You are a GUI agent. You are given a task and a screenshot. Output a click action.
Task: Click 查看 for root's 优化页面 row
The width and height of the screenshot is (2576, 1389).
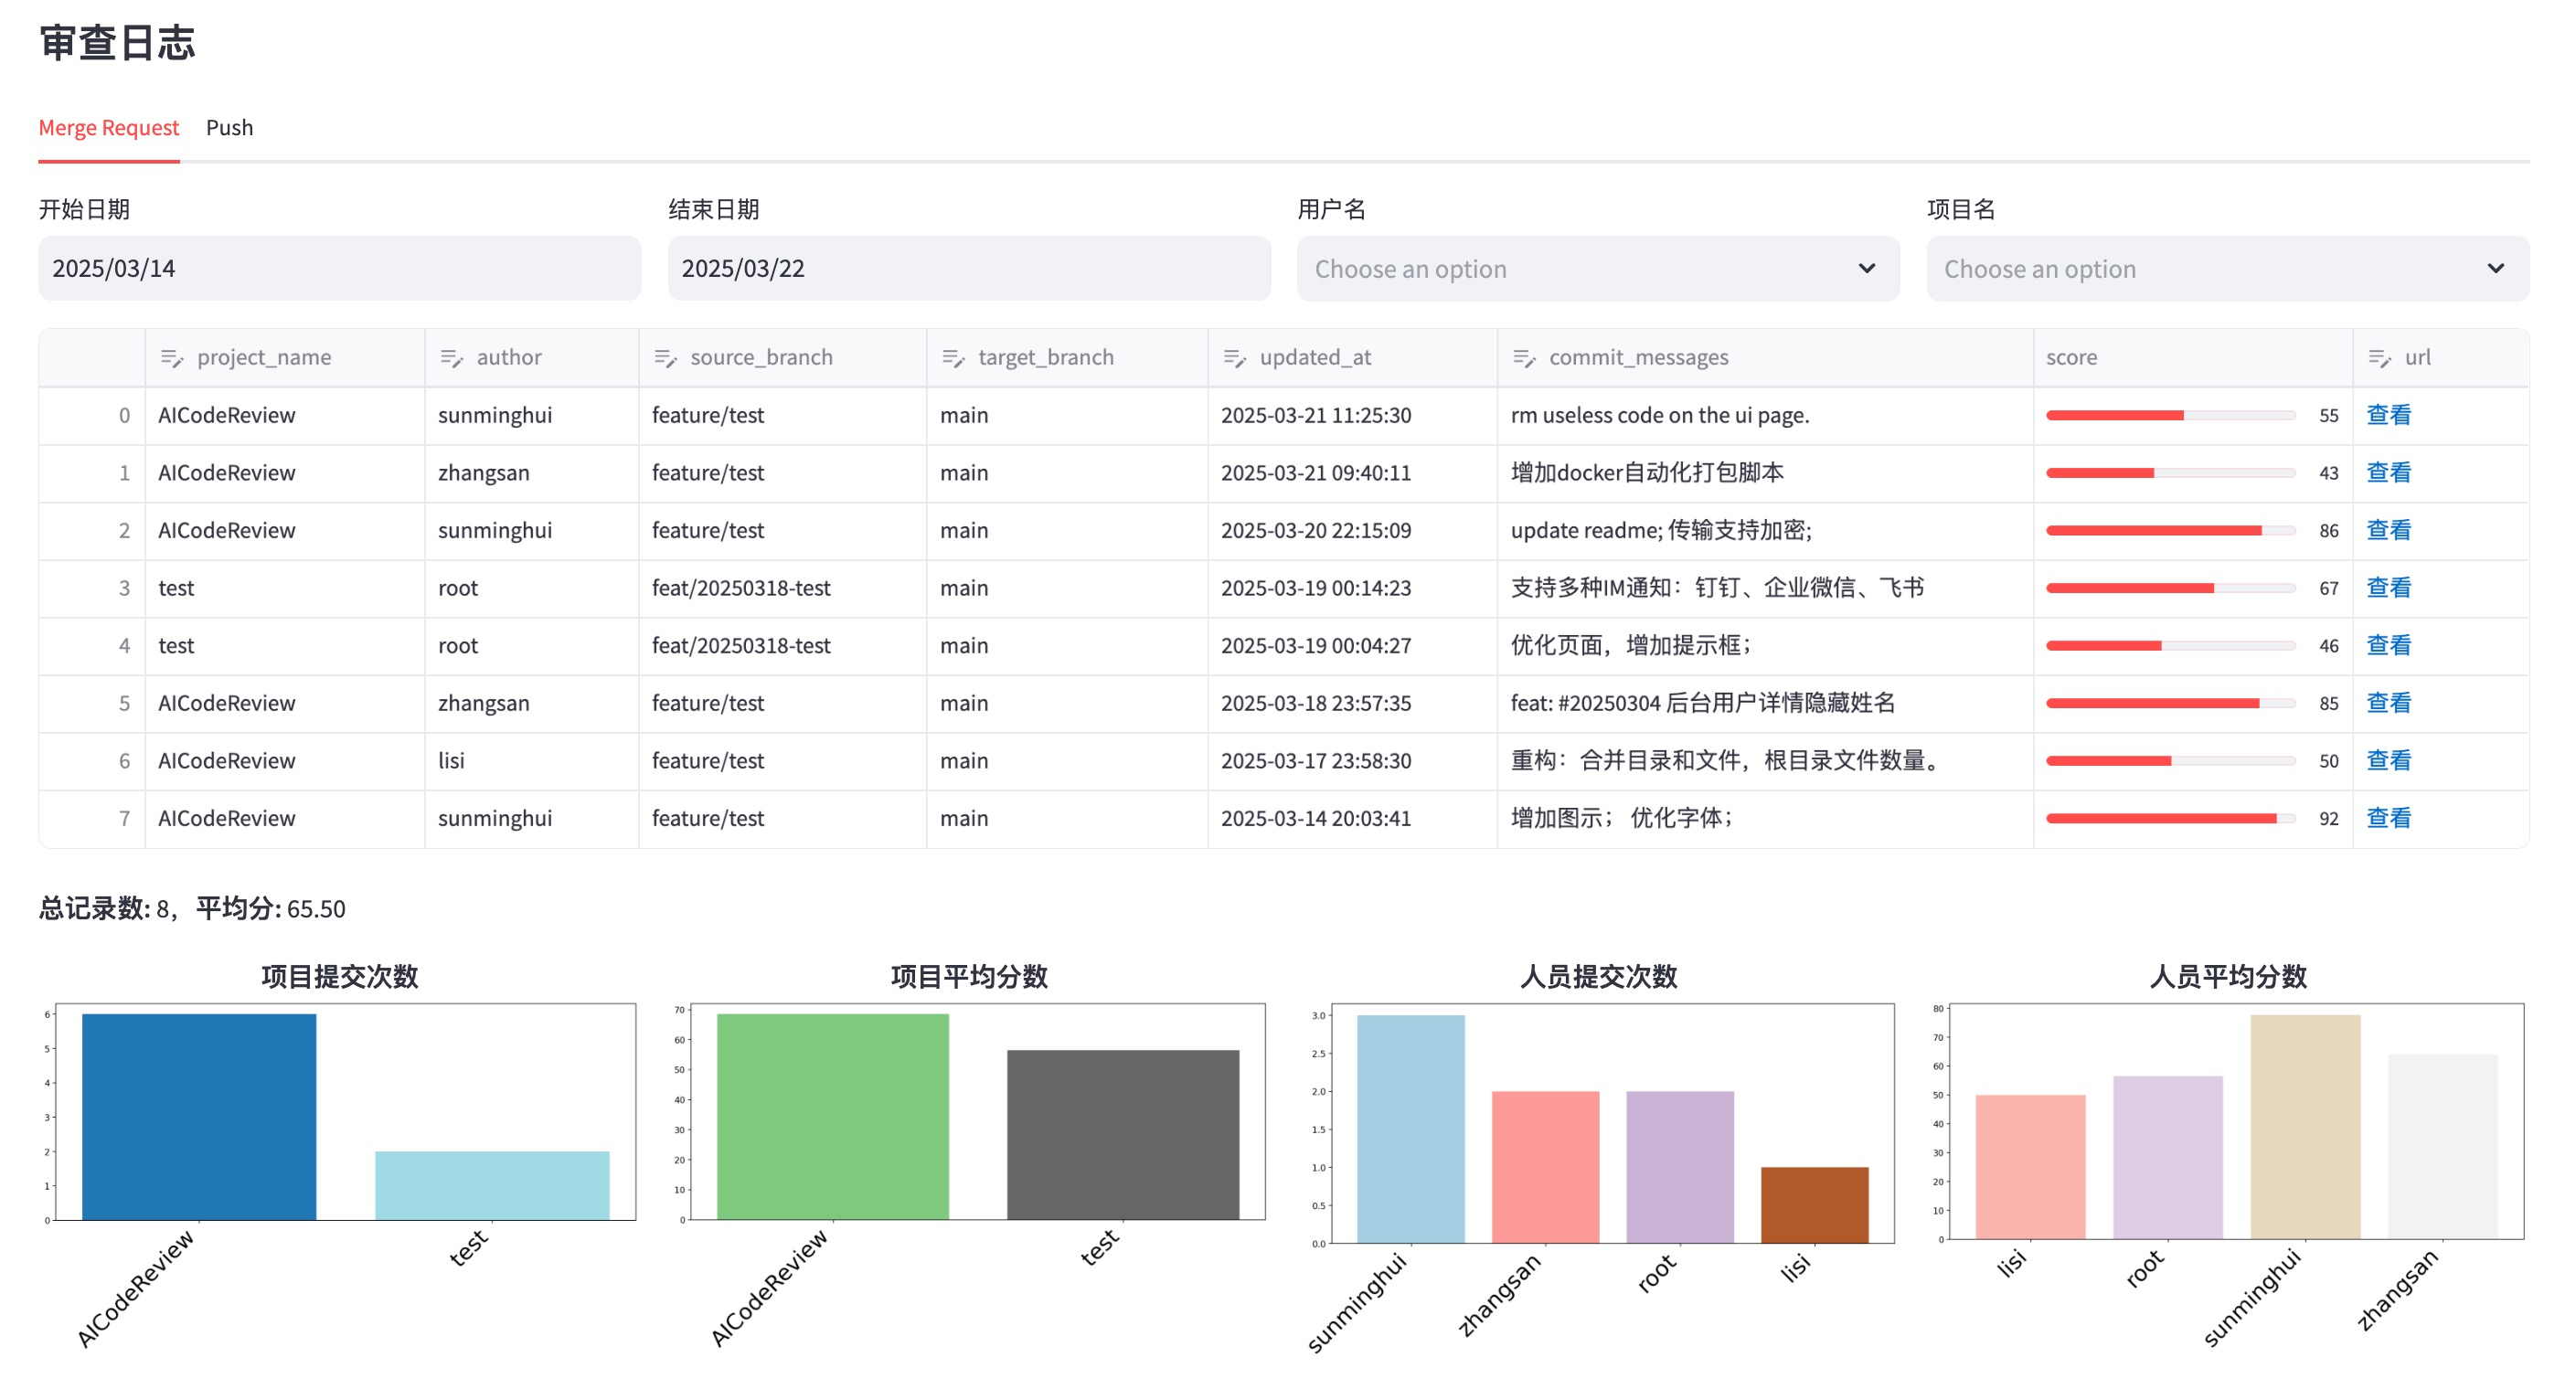click(x=2390, y=645)
